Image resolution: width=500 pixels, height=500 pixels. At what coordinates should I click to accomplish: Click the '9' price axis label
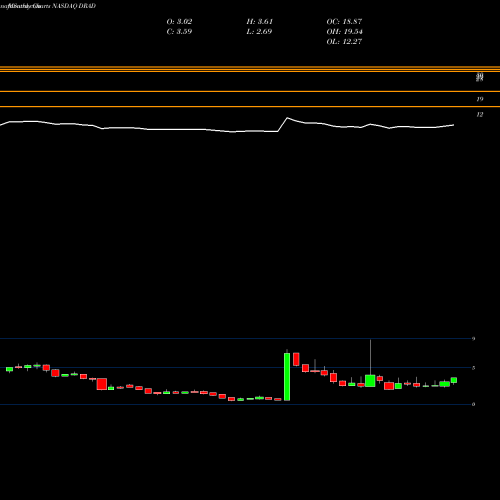pos(473,339)
